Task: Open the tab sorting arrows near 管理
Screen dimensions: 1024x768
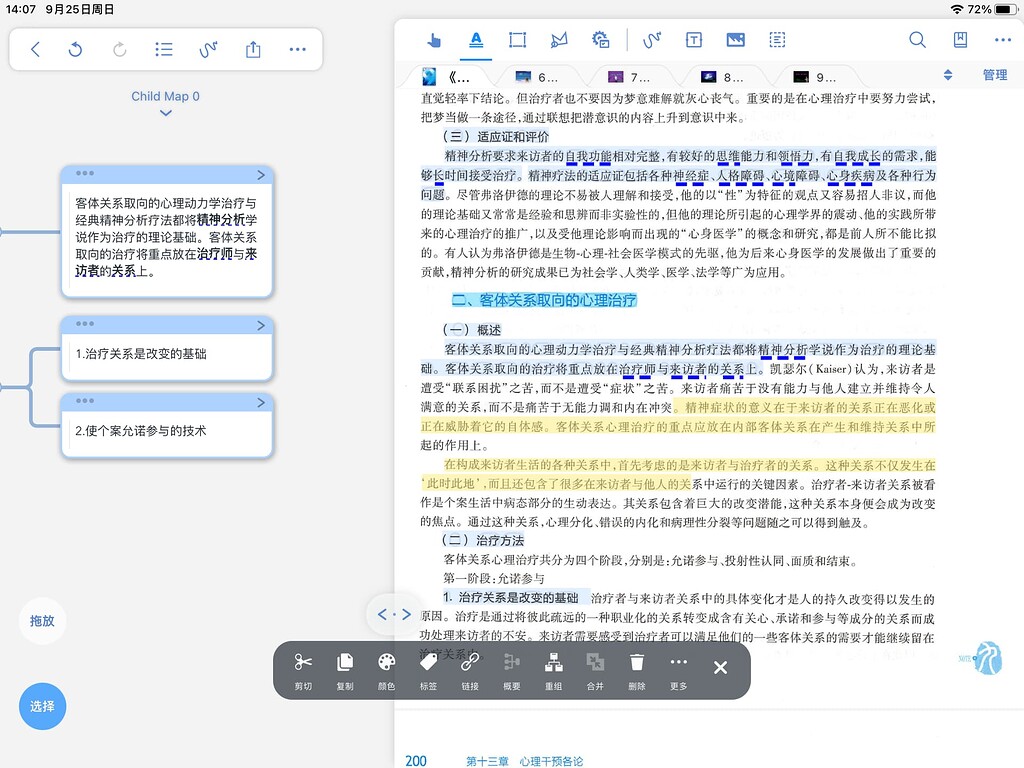Action: [946, 74]
